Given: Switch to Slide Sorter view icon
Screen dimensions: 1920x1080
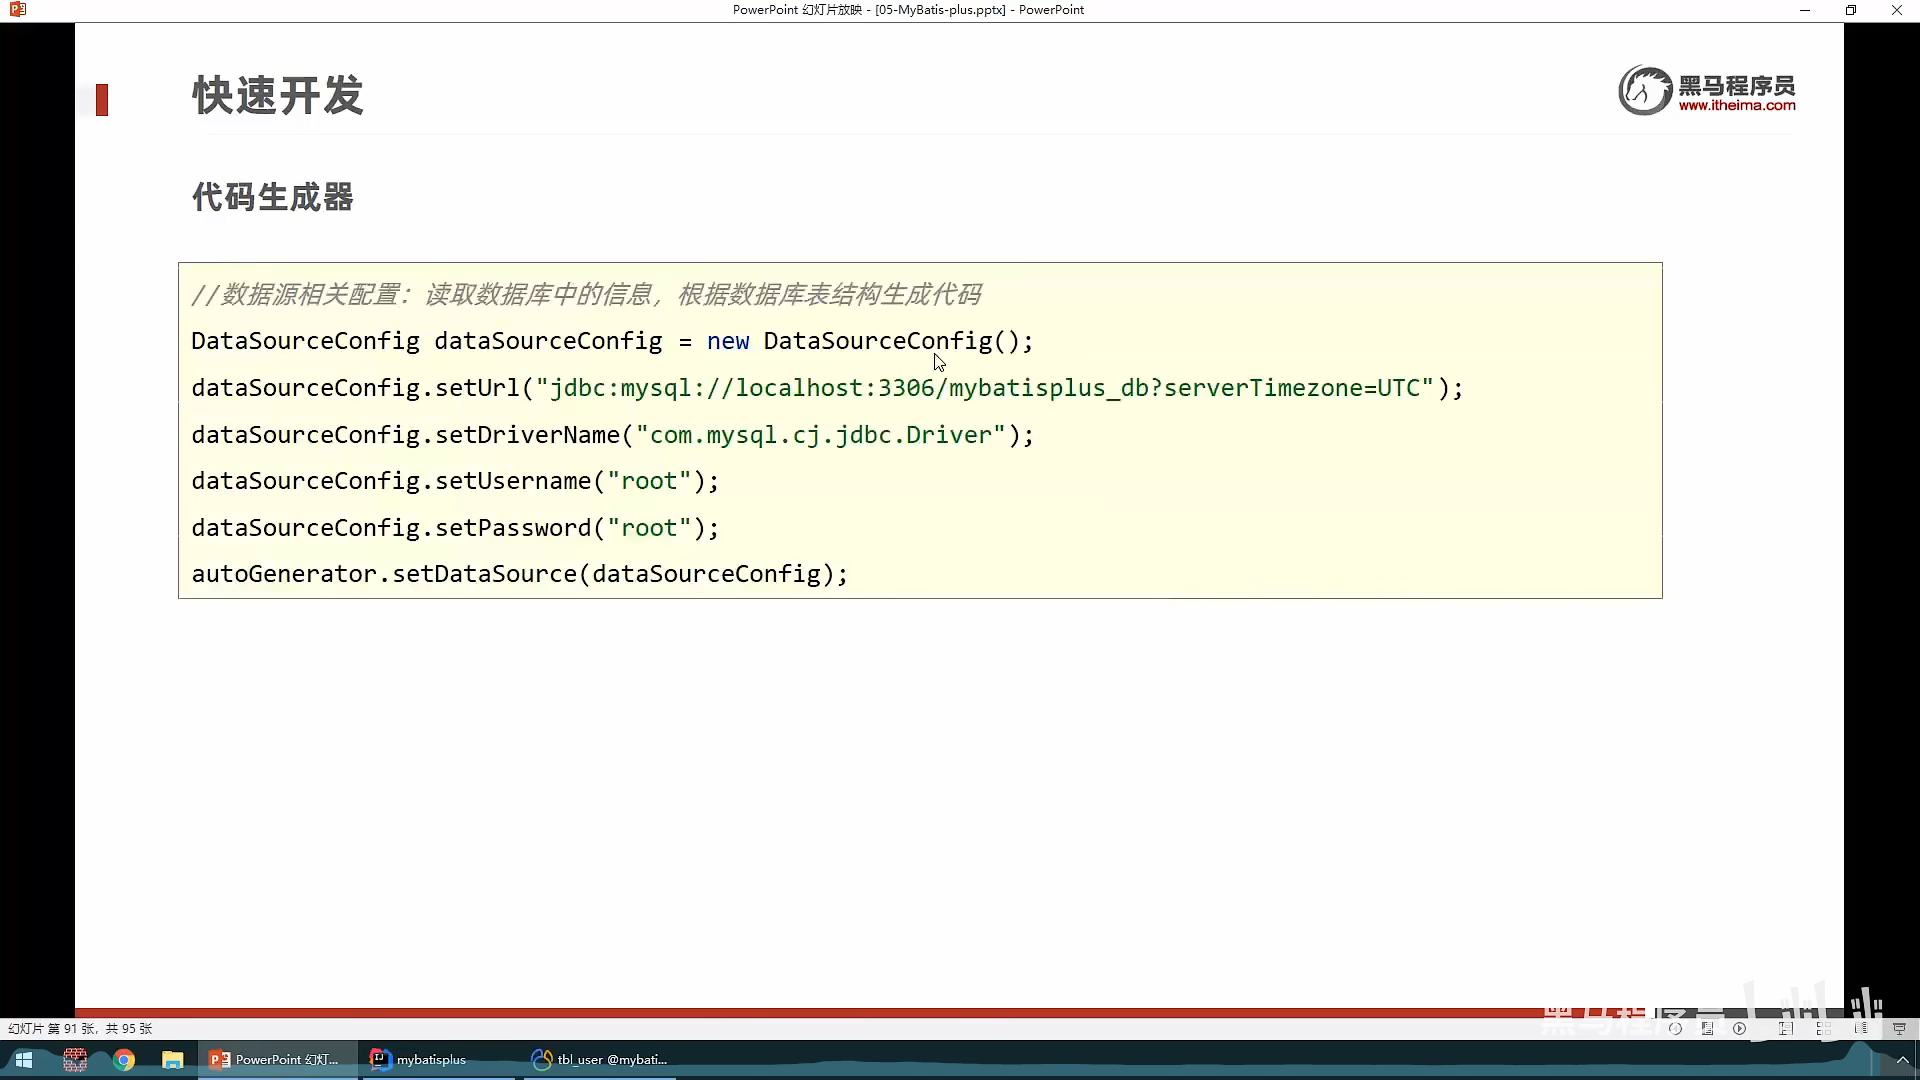Looking at the screenshot, I should click(x=1824, y=1028).
